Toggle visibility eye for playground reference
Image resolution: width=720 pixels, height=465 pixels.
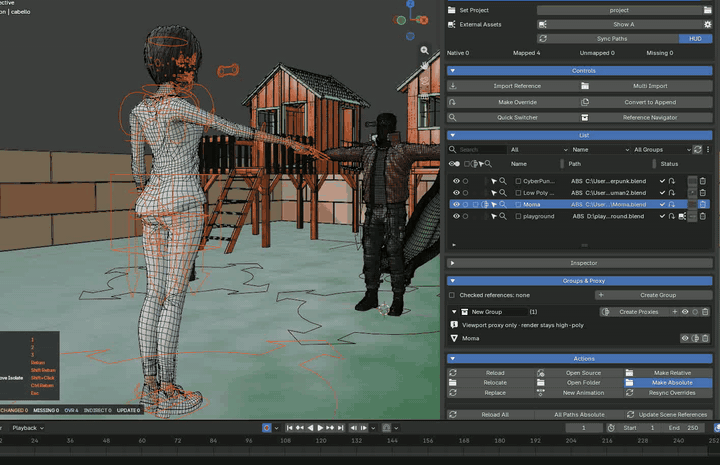tap(456, 216)
